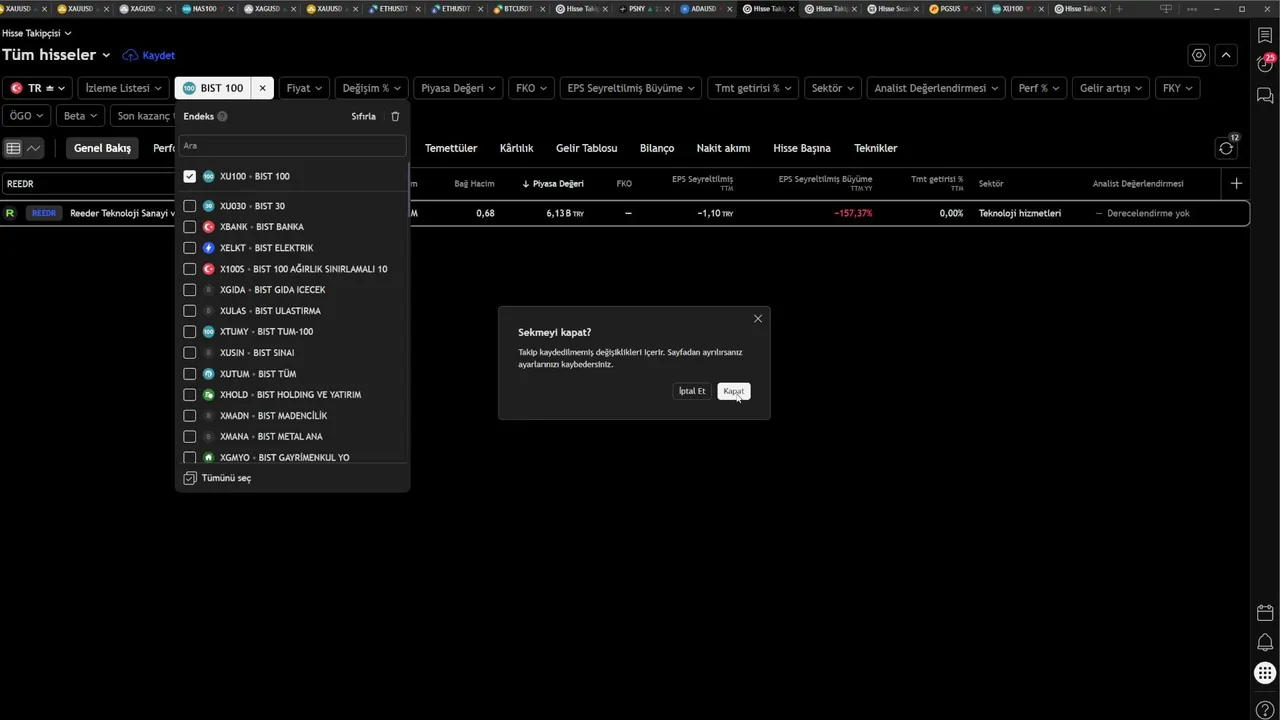
Task: Open the help question mark icon
Action: click(1265, 710)
